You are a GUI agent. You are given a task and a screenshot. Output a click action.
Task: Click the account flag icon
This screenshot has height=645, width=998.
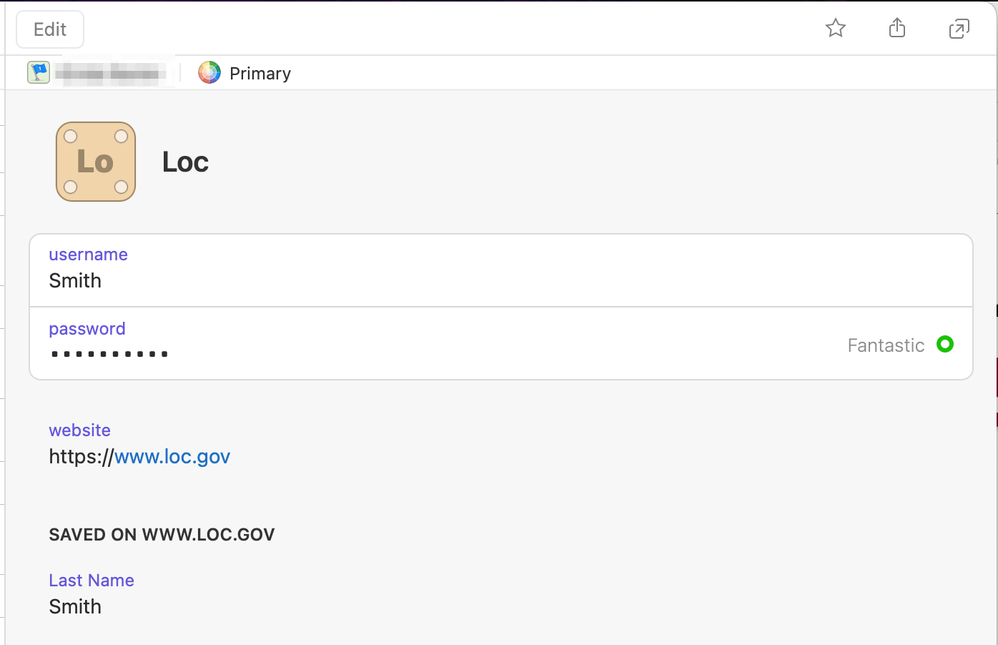click(x=39, y=73)
